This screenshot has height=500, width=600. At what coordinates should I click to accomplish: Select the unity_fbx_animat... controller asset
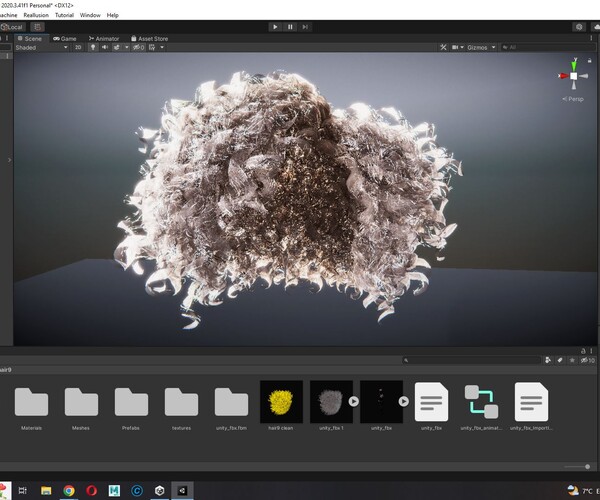[x=481, y=402]
